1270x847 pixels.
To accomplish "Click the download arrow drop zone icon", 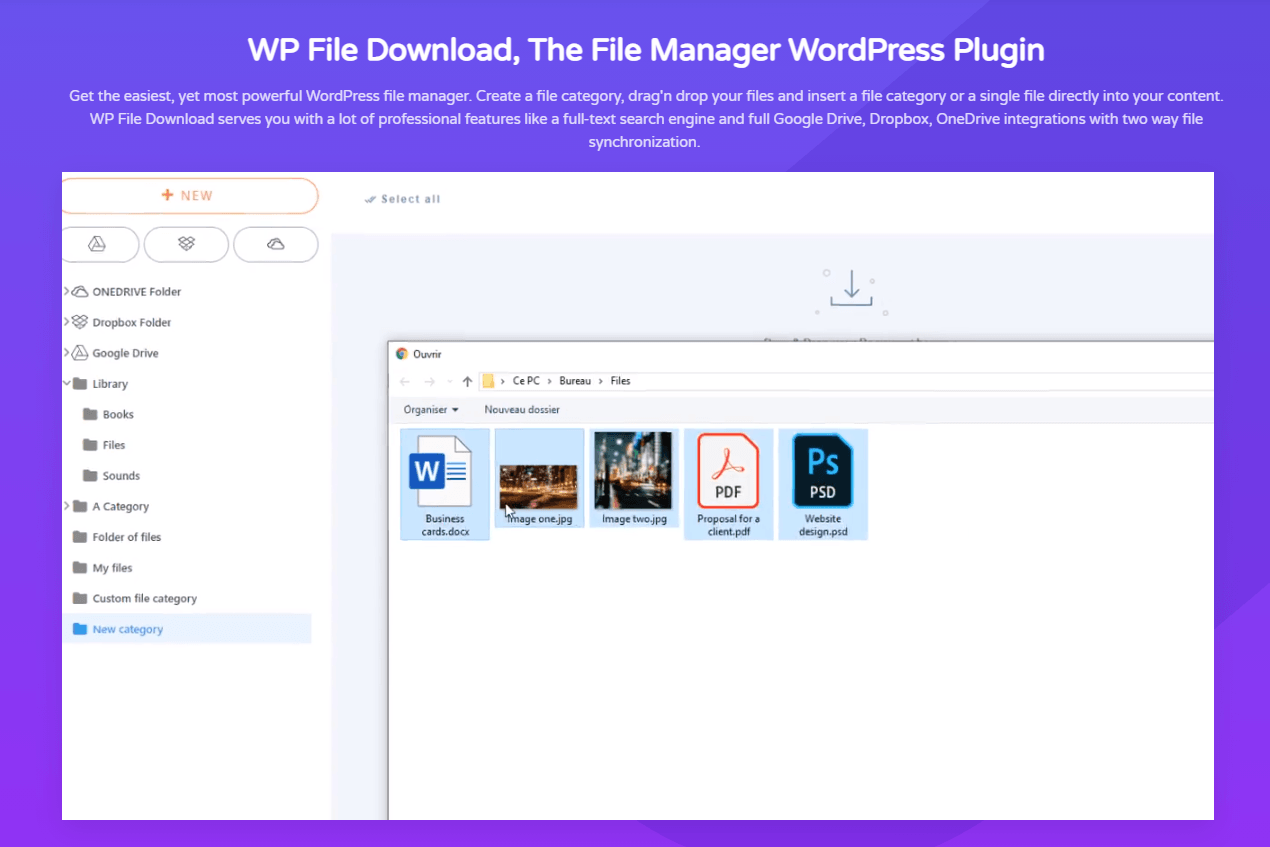I will pyautogui.click(x=851, y=290).
